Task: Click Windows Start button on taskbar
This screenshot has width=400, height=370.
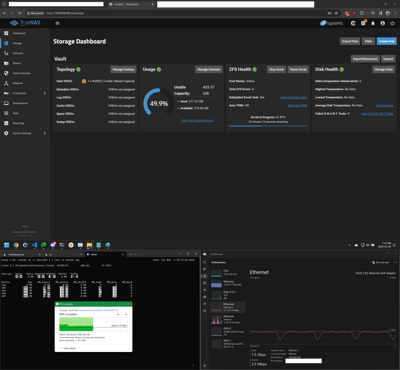Action: pos(6,245)
